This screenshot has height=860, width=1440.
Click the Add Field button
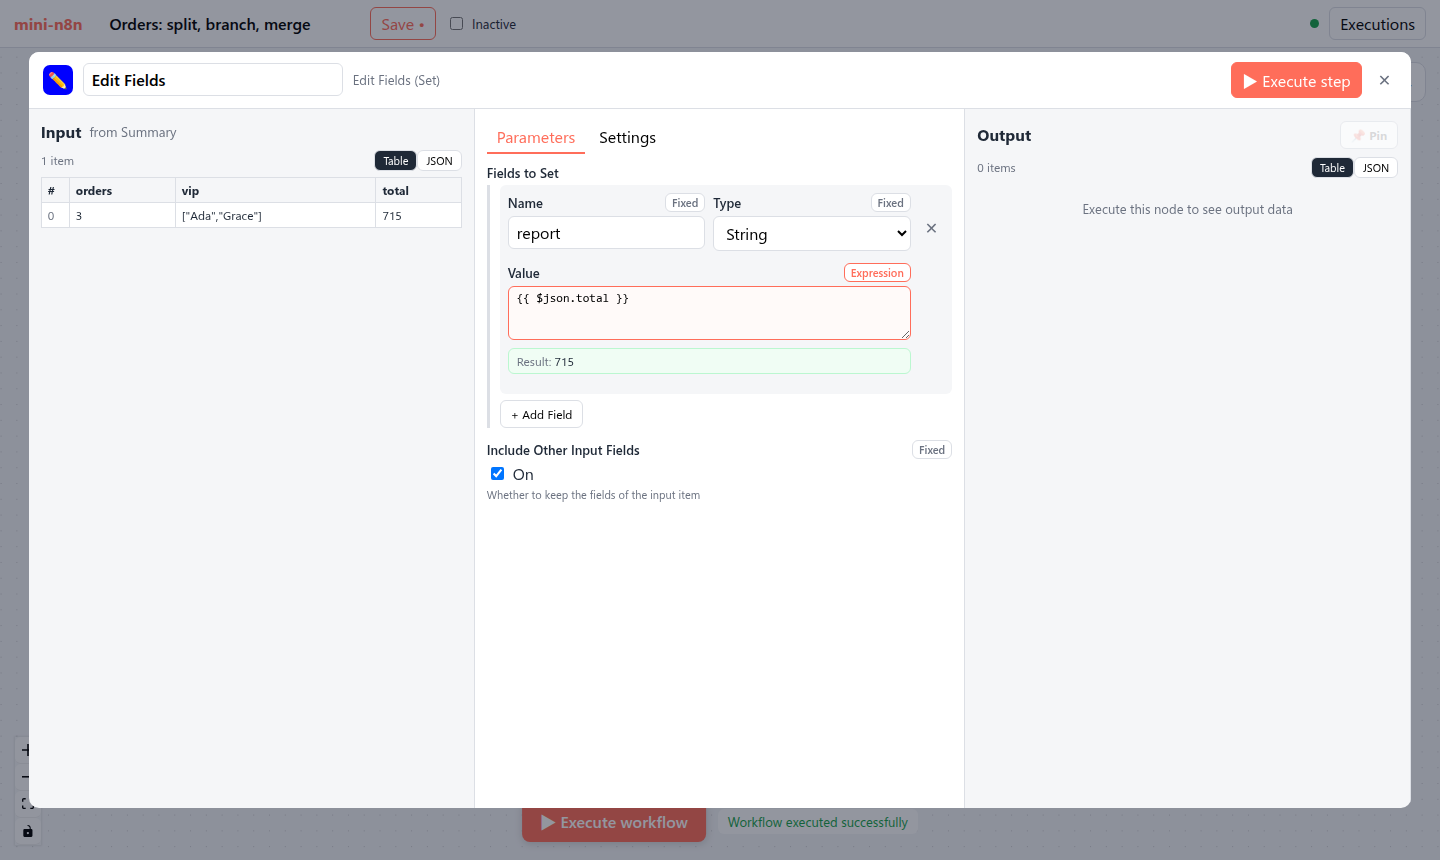click(541, 415)
